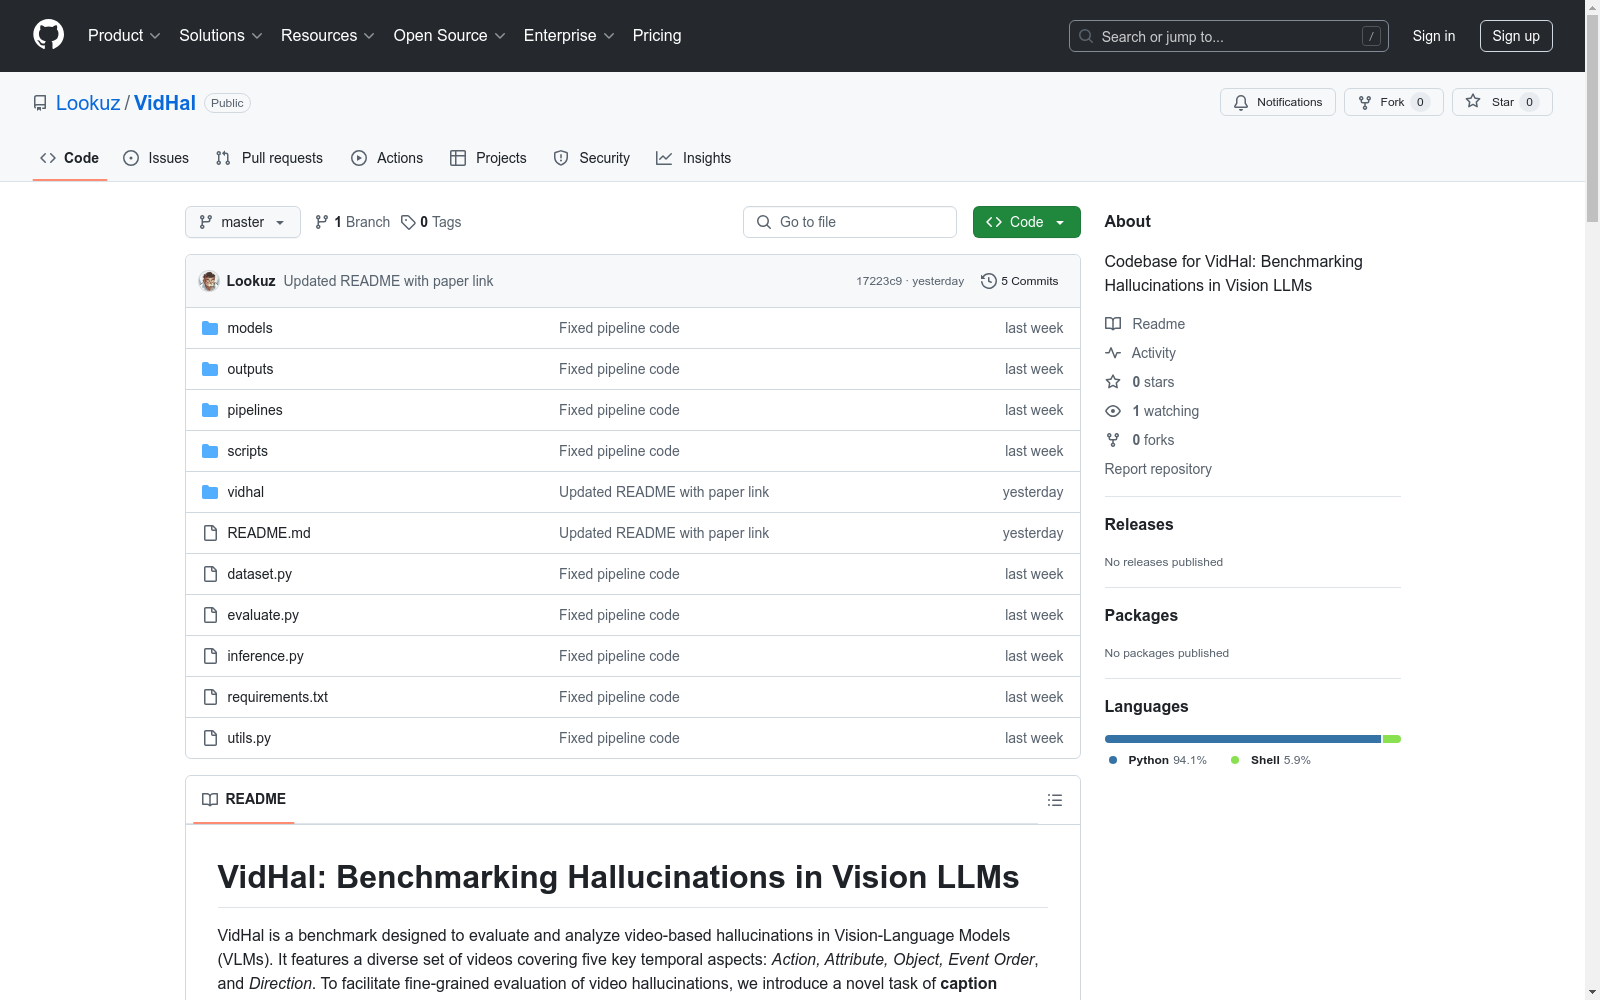
Task: Click 'Updated README with paper link' on vidhal row
Action: click(664, 492)
